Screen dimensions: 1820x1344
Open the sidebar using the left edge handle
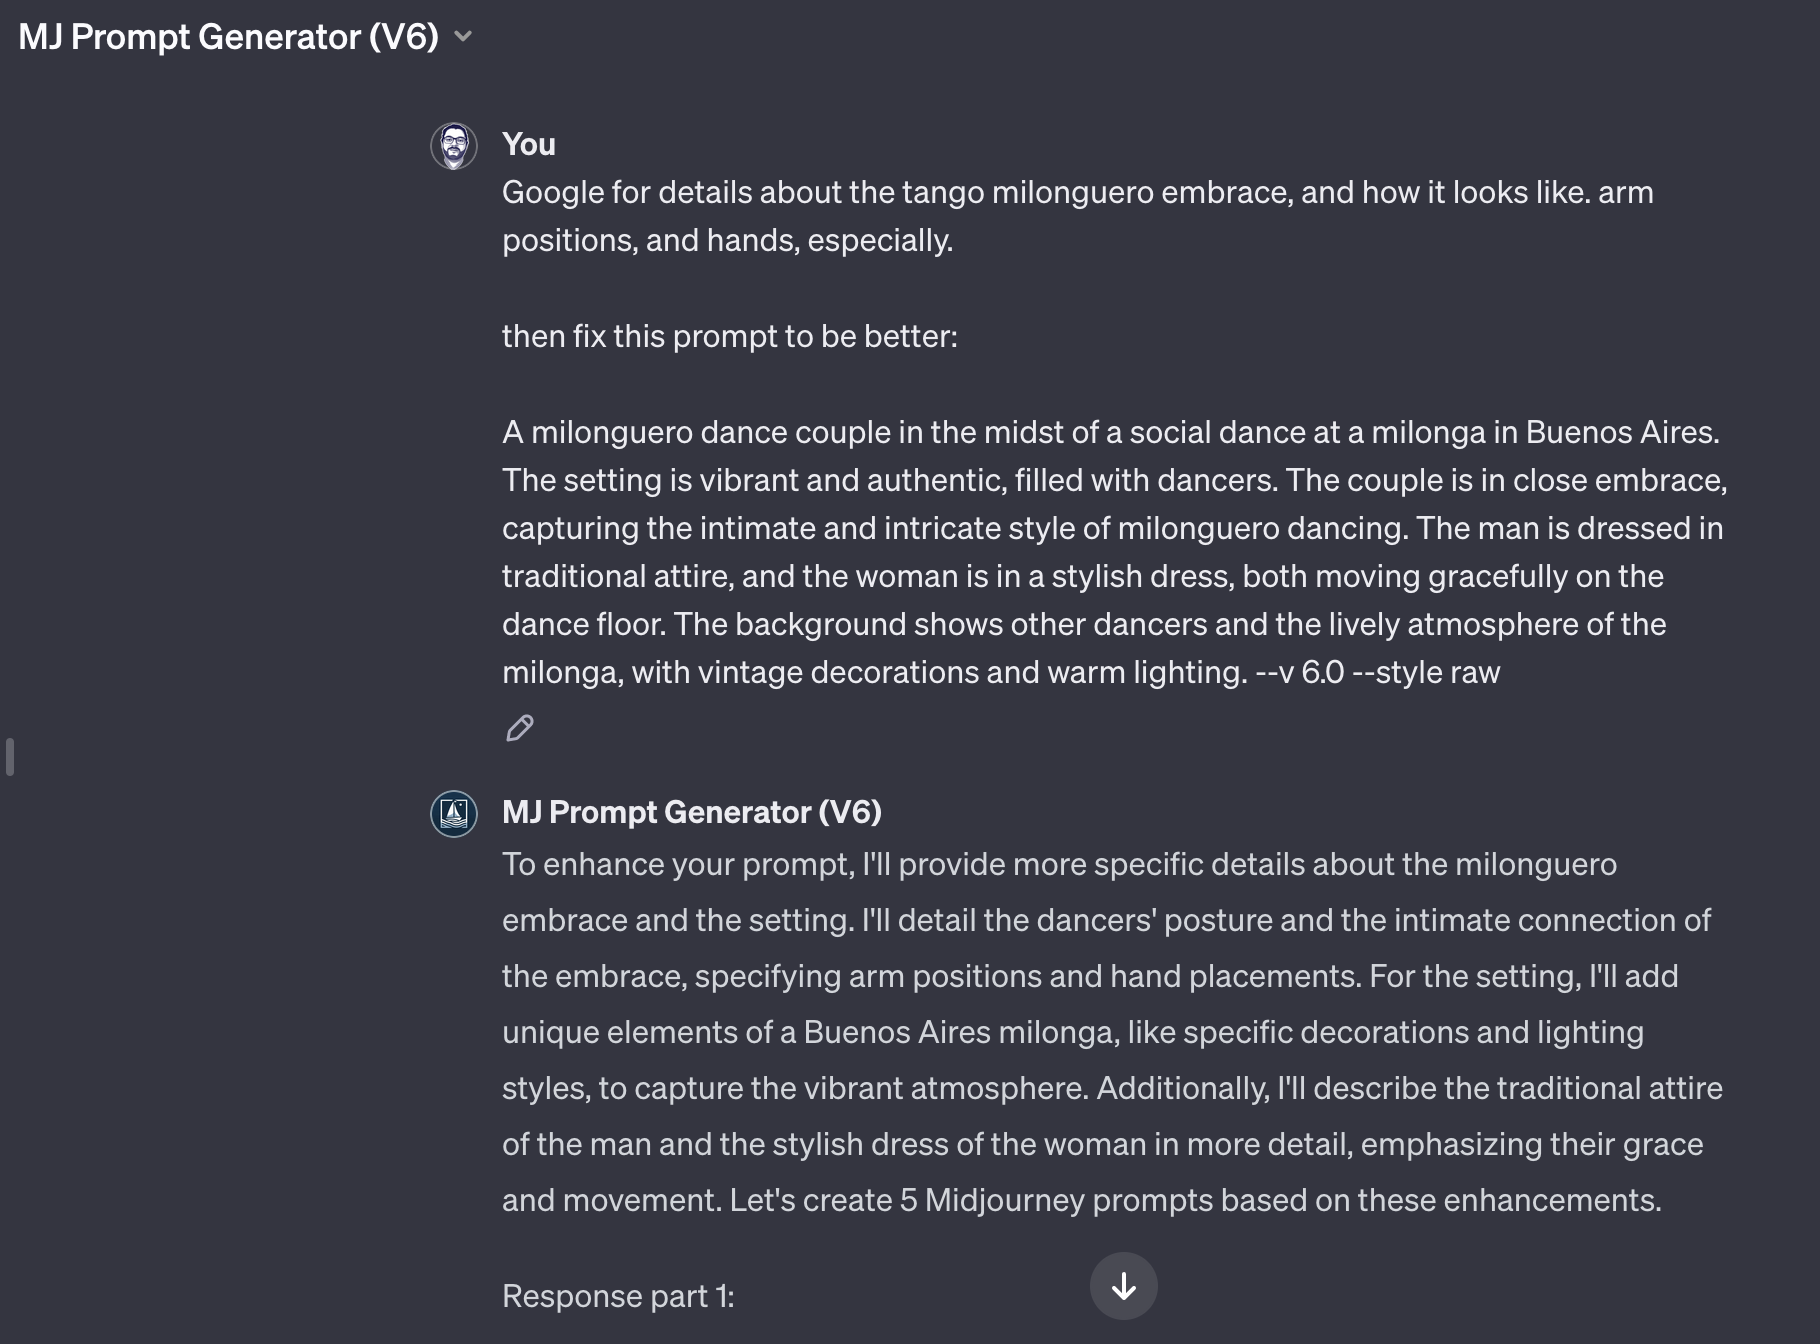[x=10, y=757]
